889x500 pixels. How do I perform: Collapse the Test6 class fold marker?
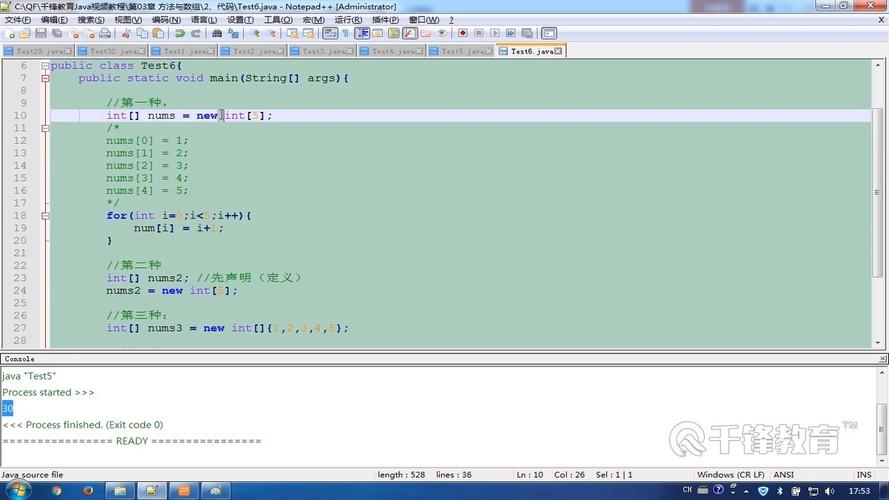click(x=44, y=66)
